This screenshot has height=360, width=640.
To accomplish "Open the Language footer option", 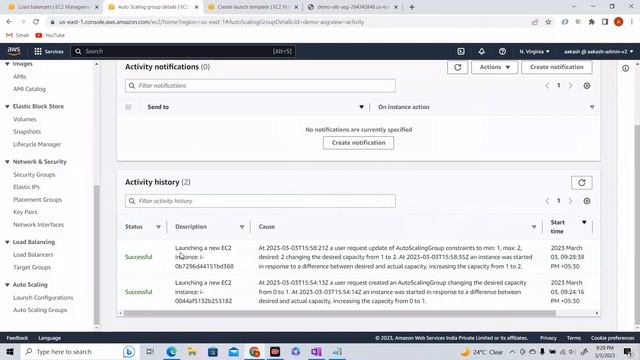I will tap(49, 338).
